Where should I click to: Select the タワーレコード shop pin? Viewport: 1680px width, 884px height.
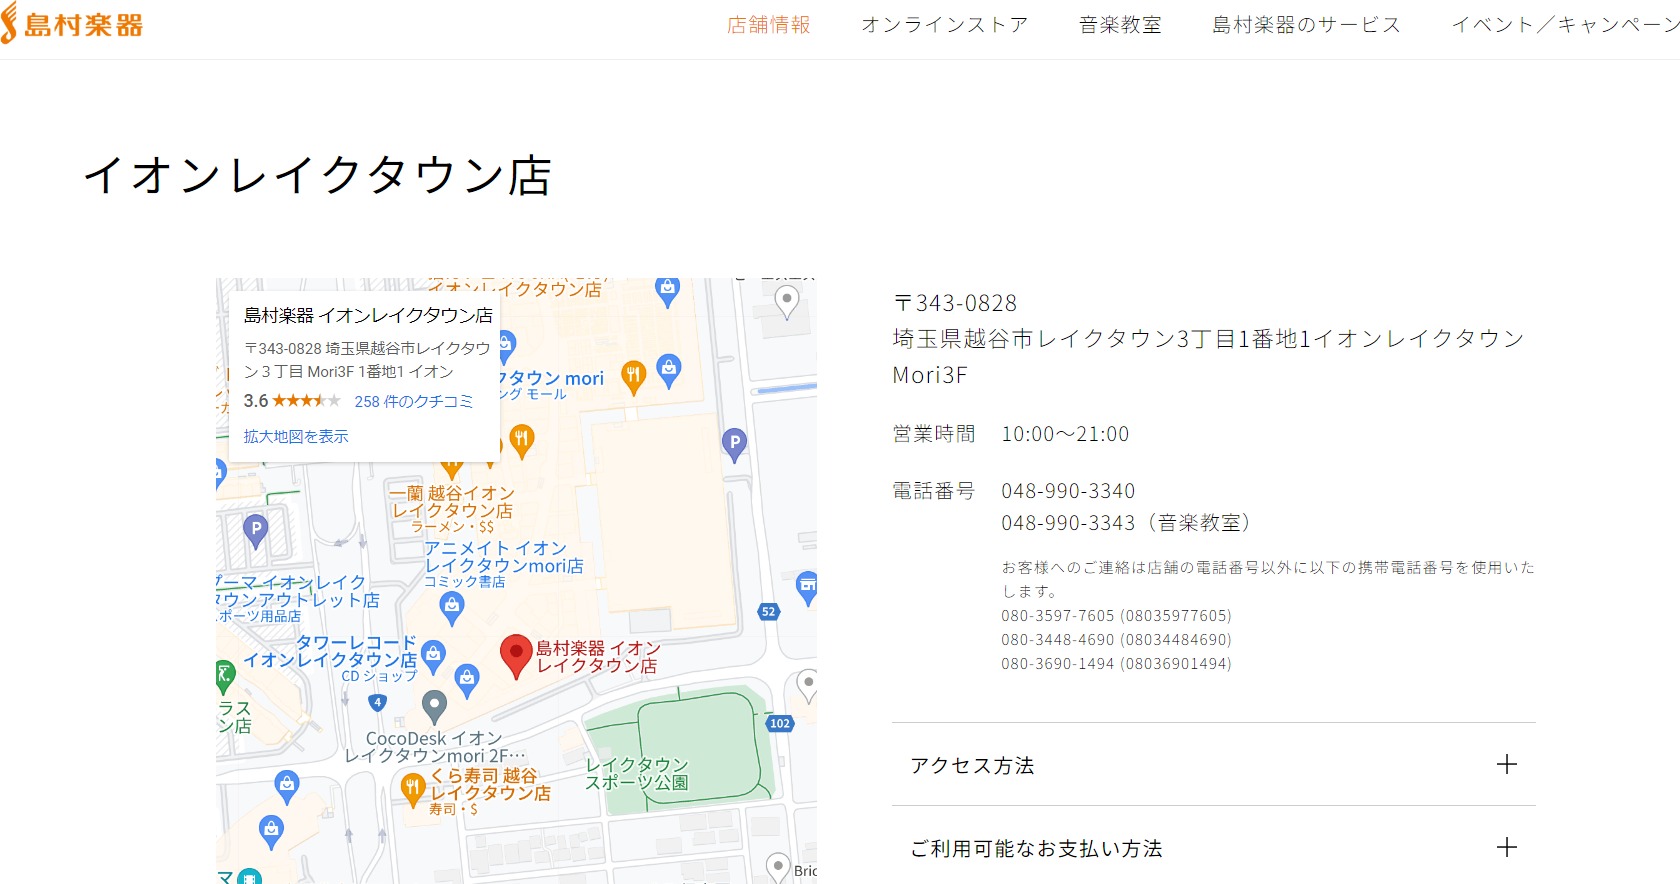pyautogui.click(x=433, y=657)
